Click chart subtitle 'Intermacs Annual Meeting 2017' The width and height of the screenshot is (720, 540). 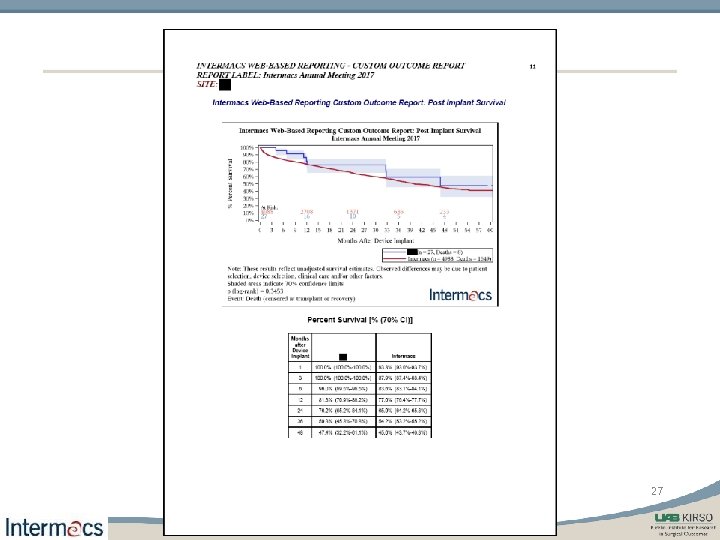click(375, 138)
